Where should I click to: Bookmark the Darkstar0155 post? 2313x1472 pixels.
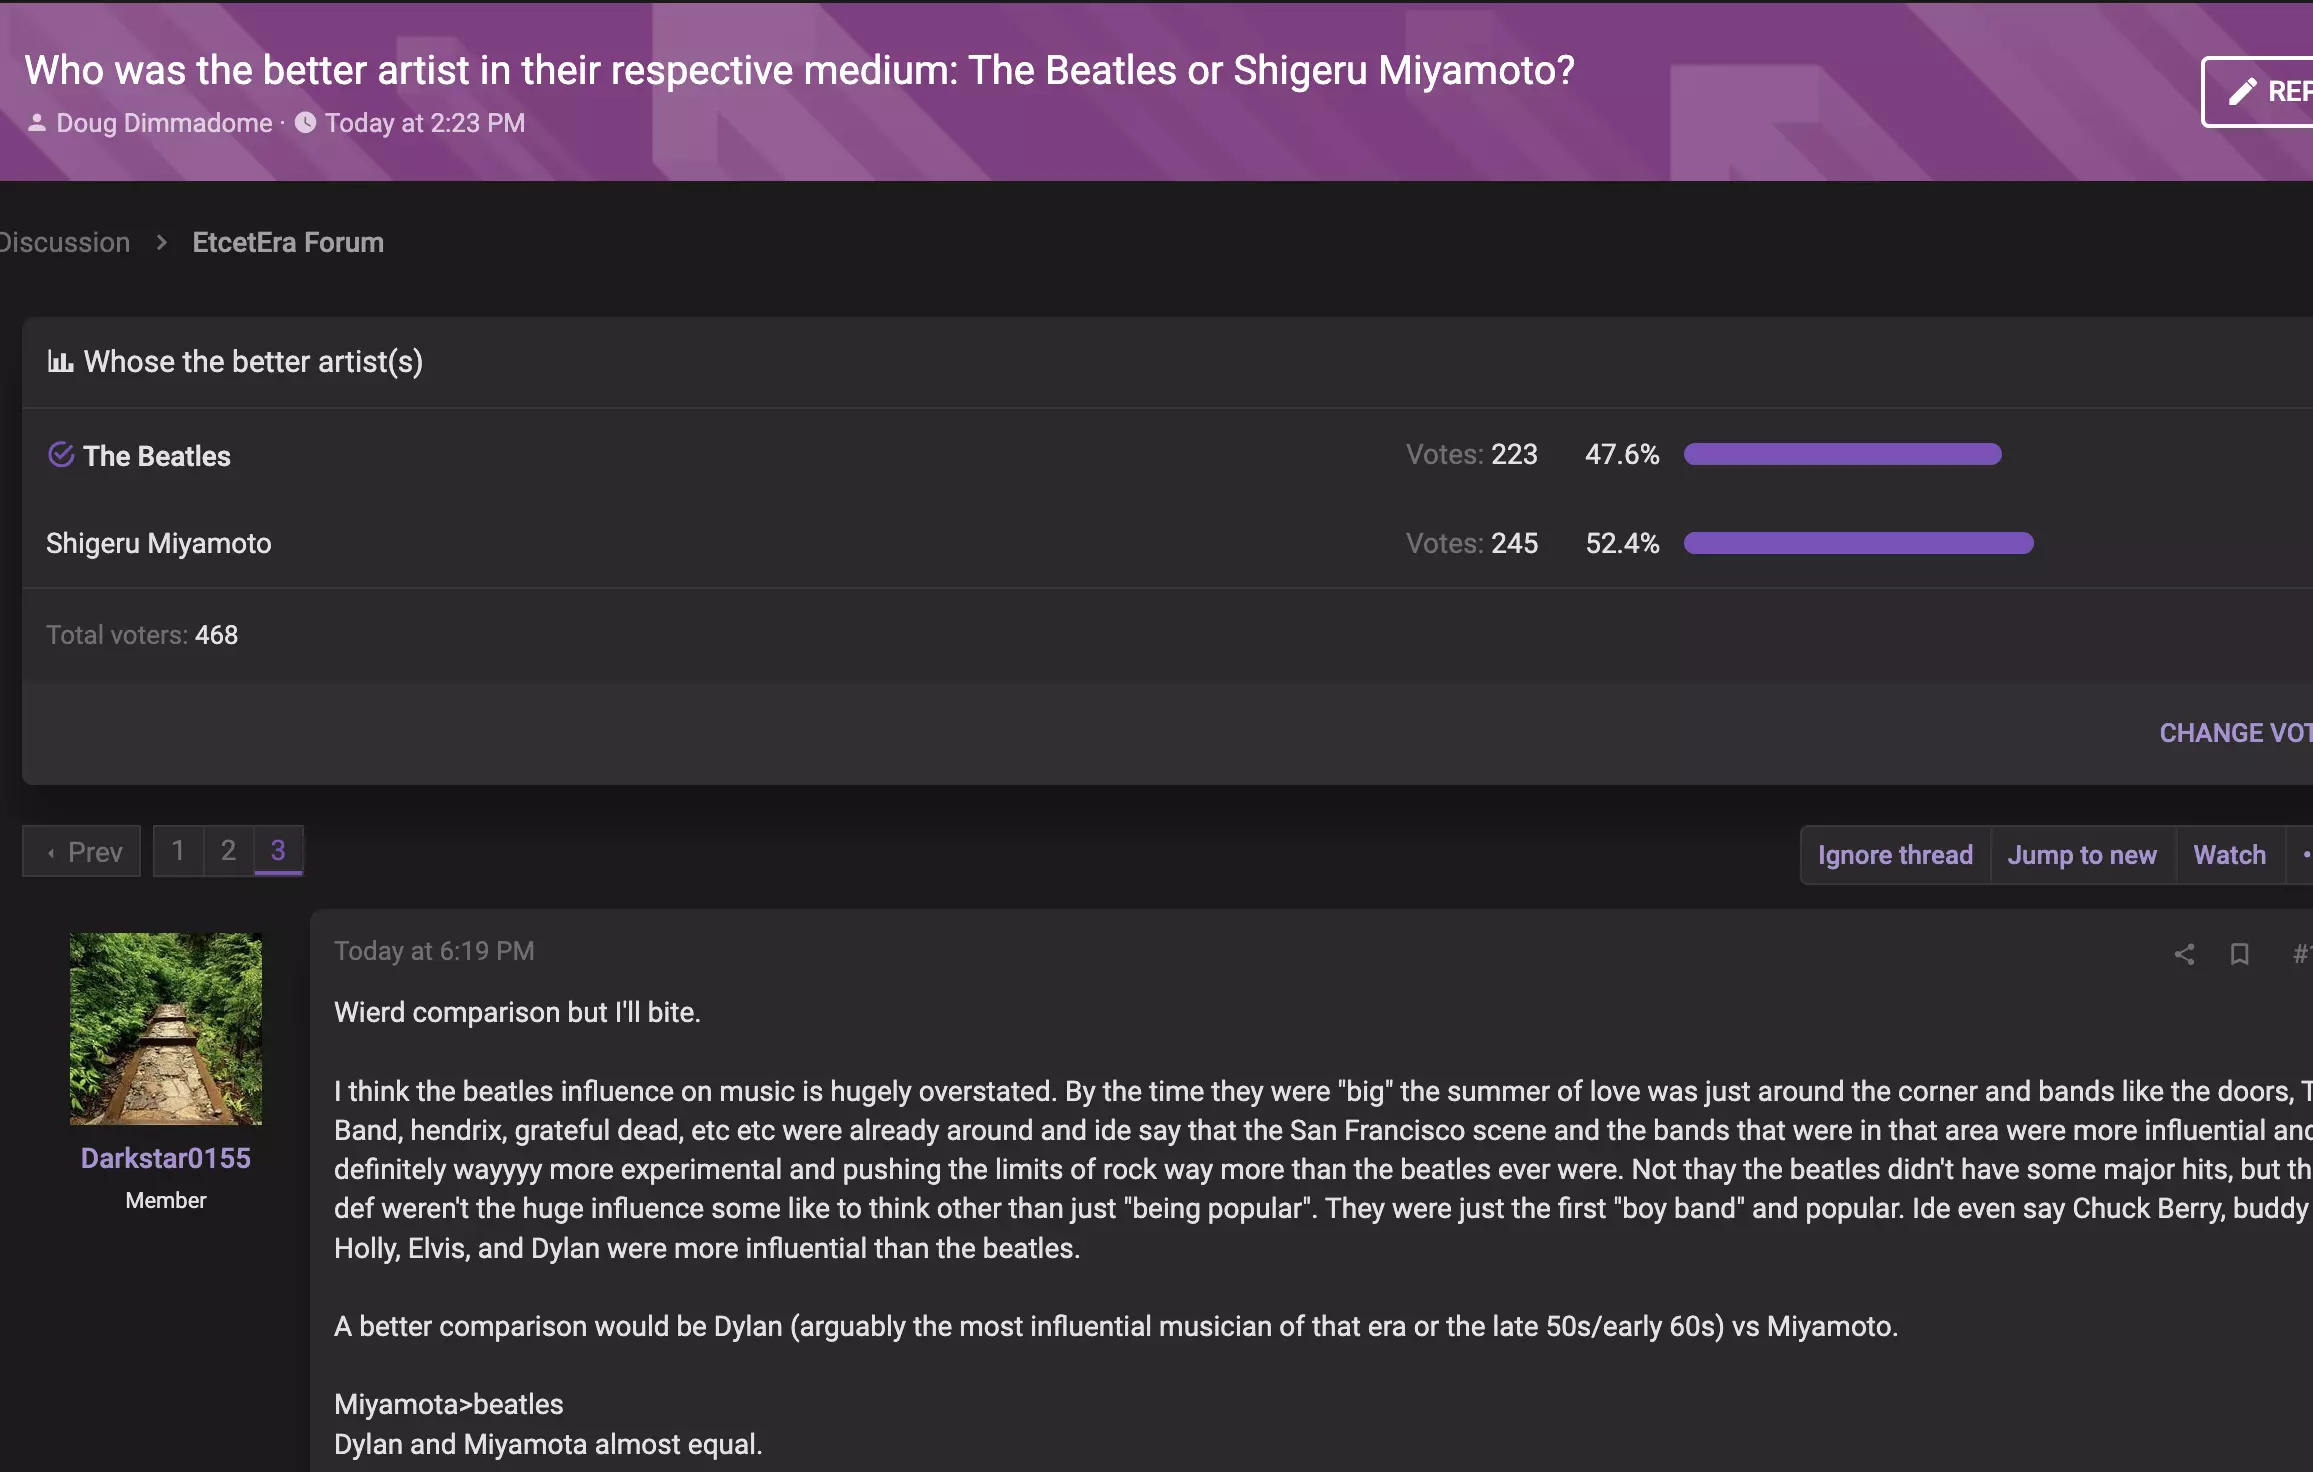point(2240,954)
